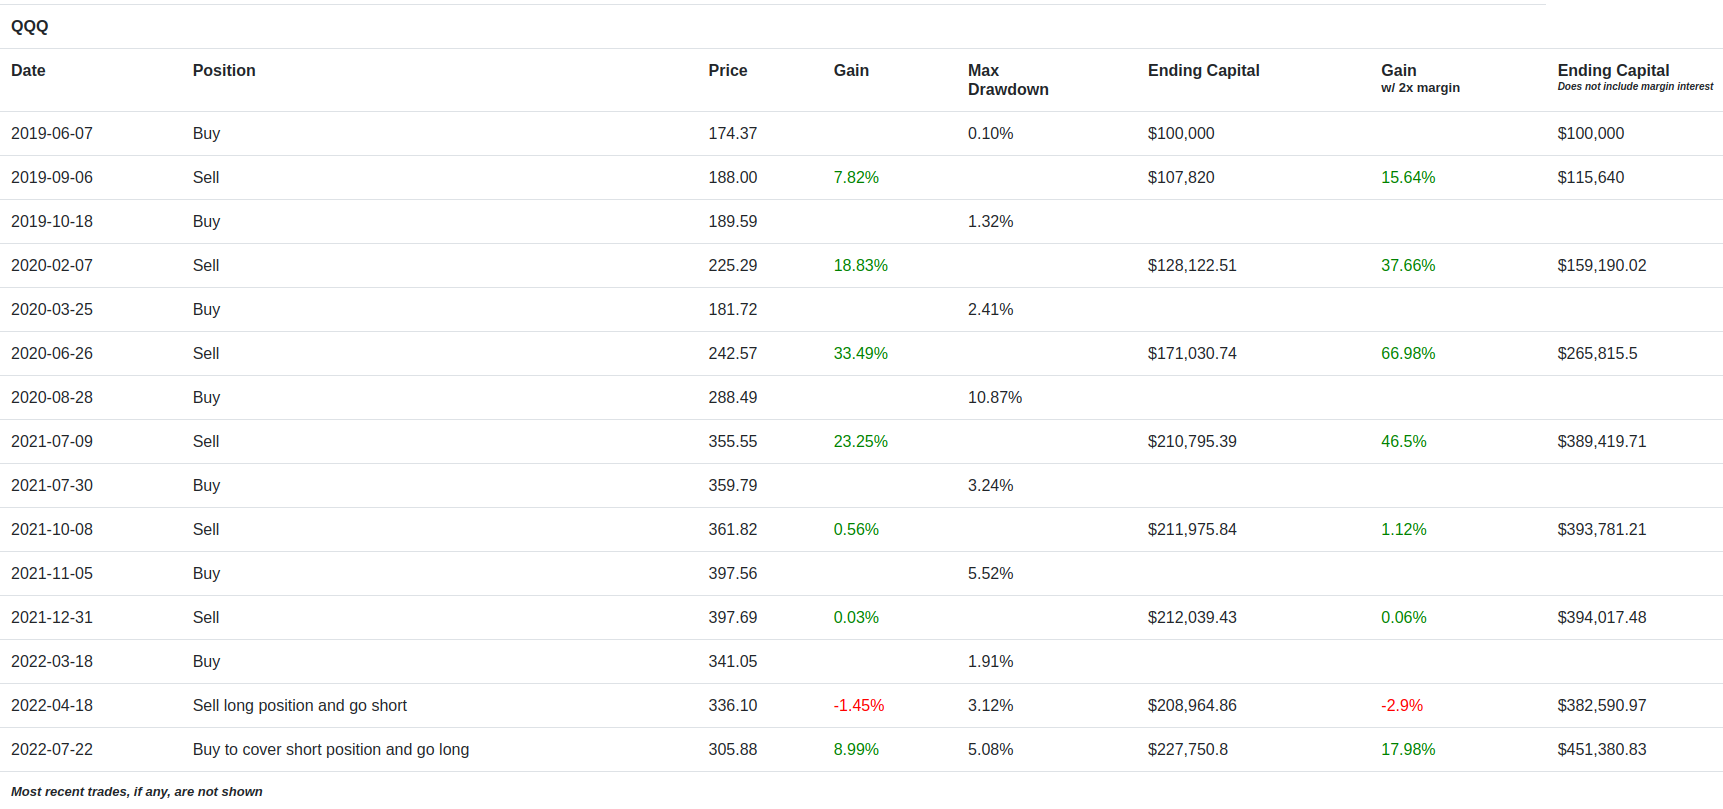The image size is (1723, 809).
Task: Click the Max Drawdown column header
Action: (1008, 80)
